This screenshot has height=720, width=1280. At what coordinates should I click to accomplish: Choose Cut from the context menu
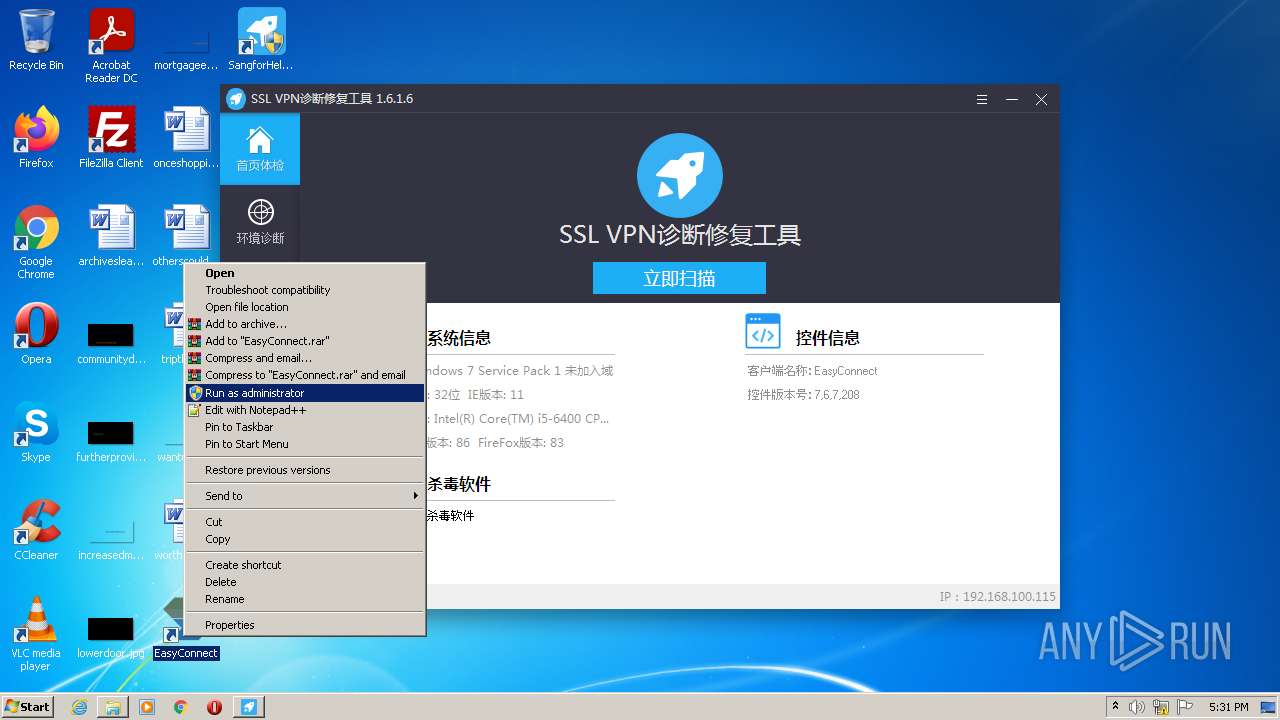point(305,522)
